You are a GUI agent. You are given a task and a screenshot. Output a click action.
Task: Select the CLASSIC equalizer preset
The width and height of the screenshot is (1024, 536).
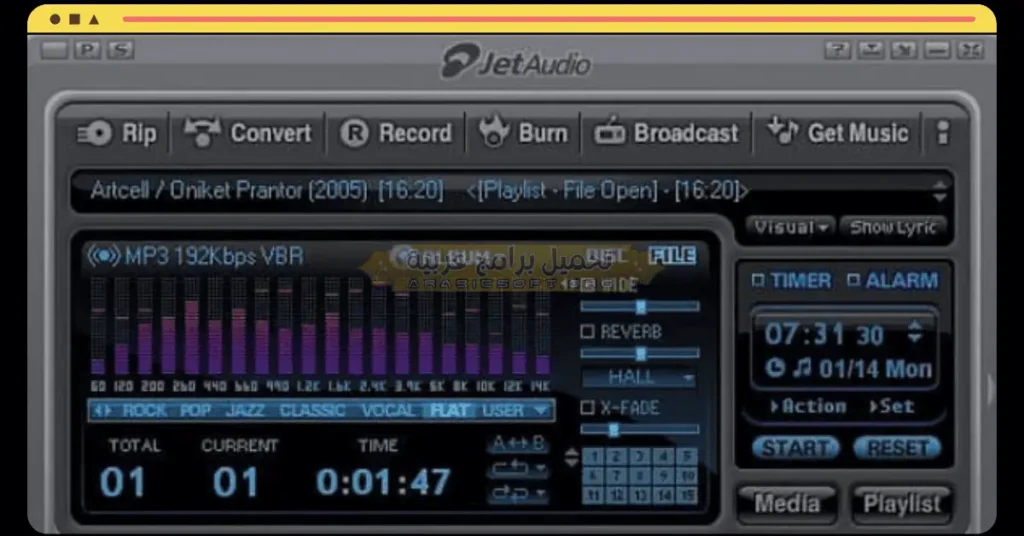(x=312, y=411)
